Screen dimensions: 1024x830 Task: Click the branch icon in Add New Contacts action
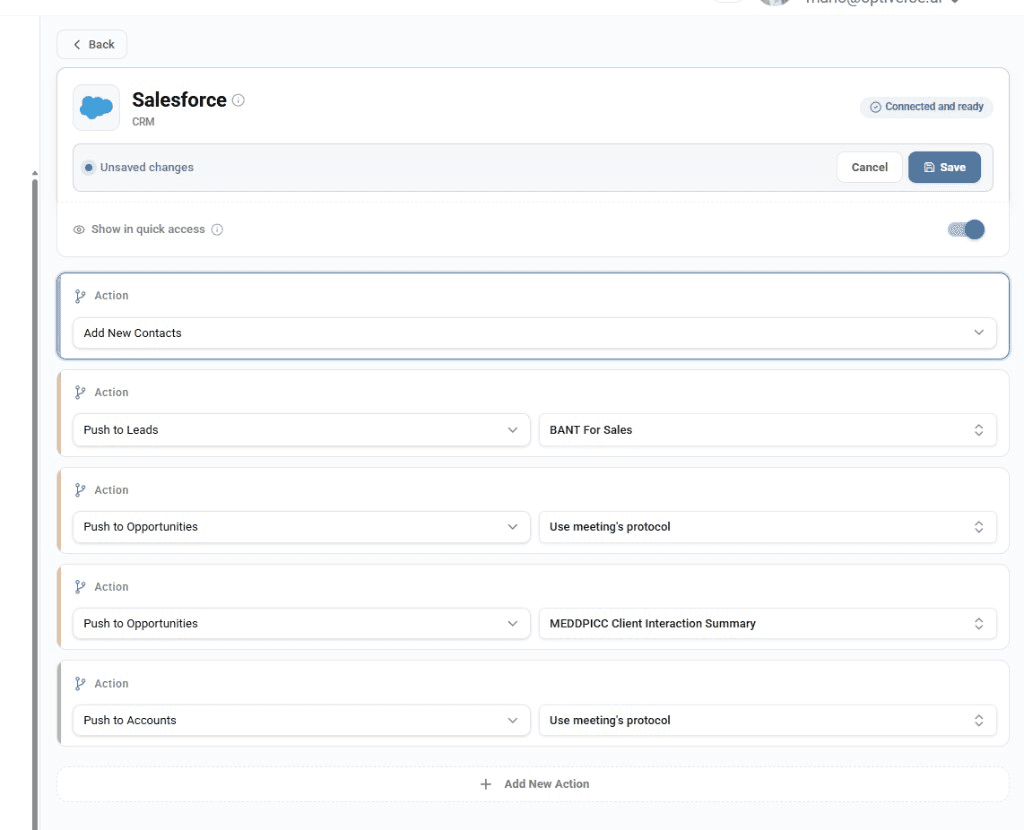[80, 296]
